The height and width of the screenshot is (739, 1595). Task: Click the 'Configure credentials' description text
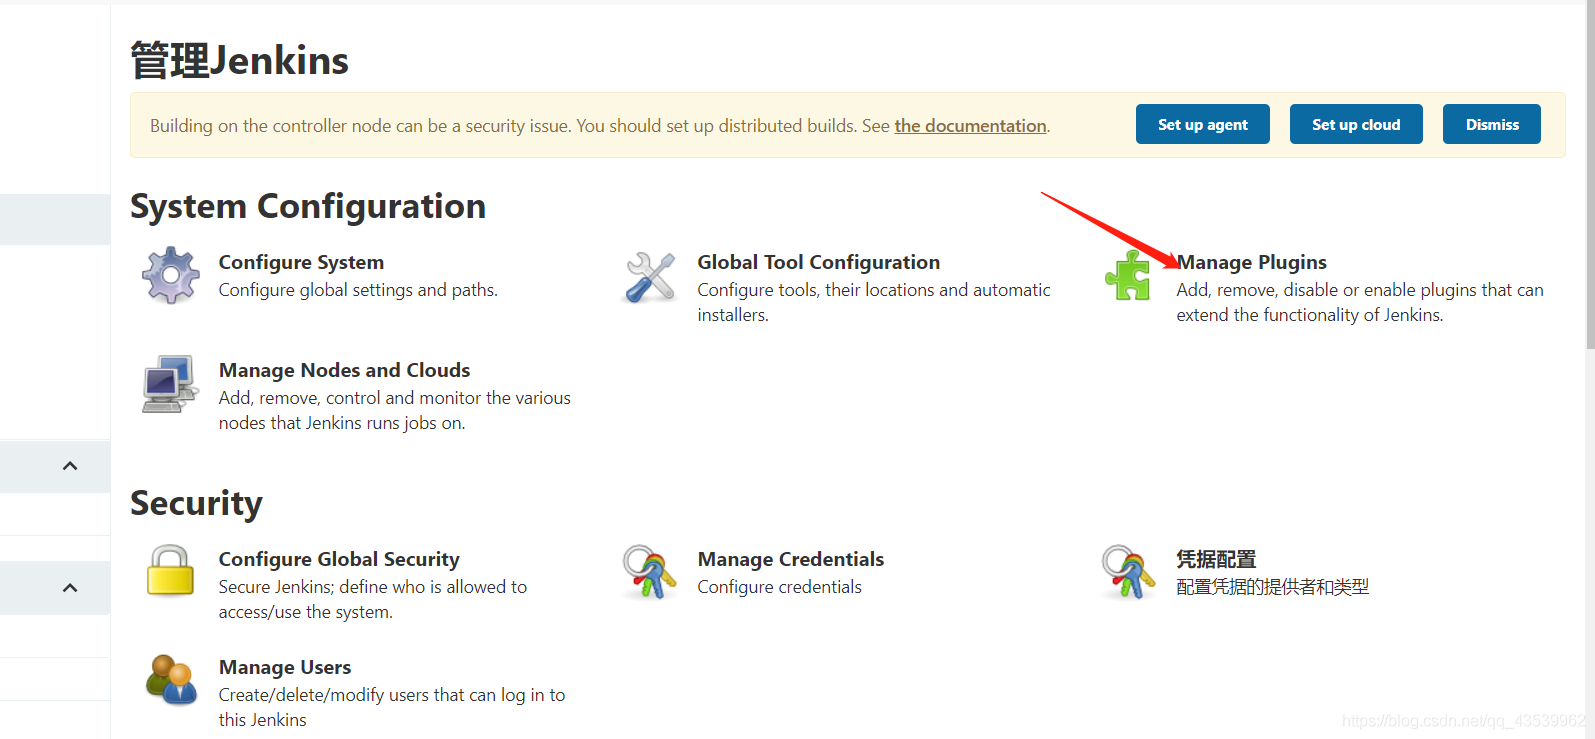point(779,587)
